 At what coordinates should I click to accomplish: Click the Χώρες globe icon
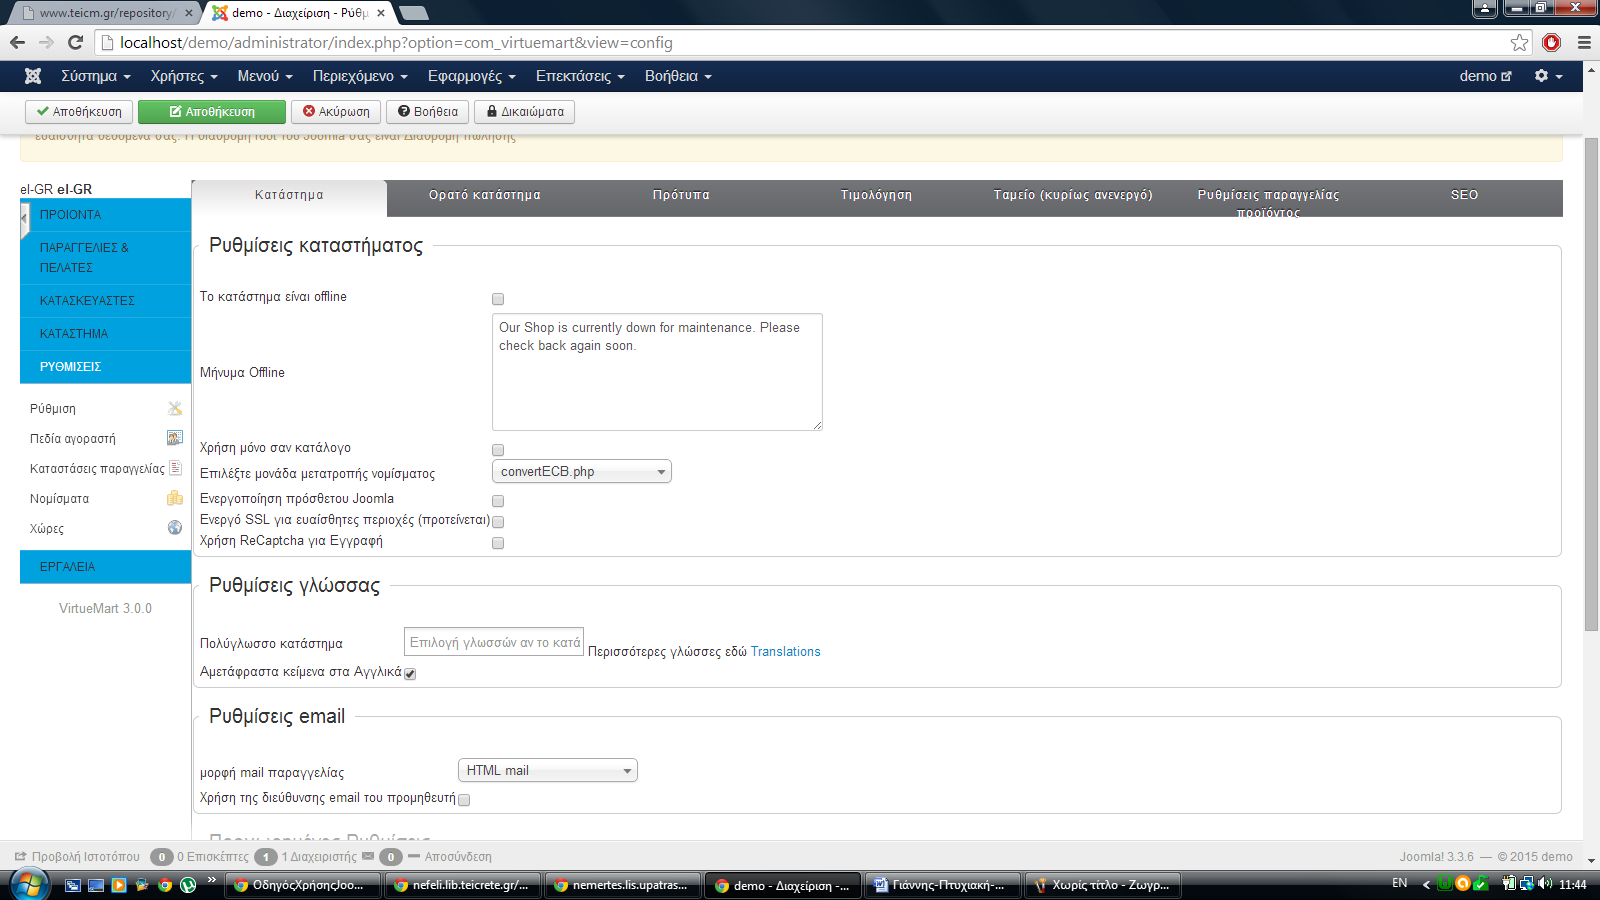pos(175,528)
